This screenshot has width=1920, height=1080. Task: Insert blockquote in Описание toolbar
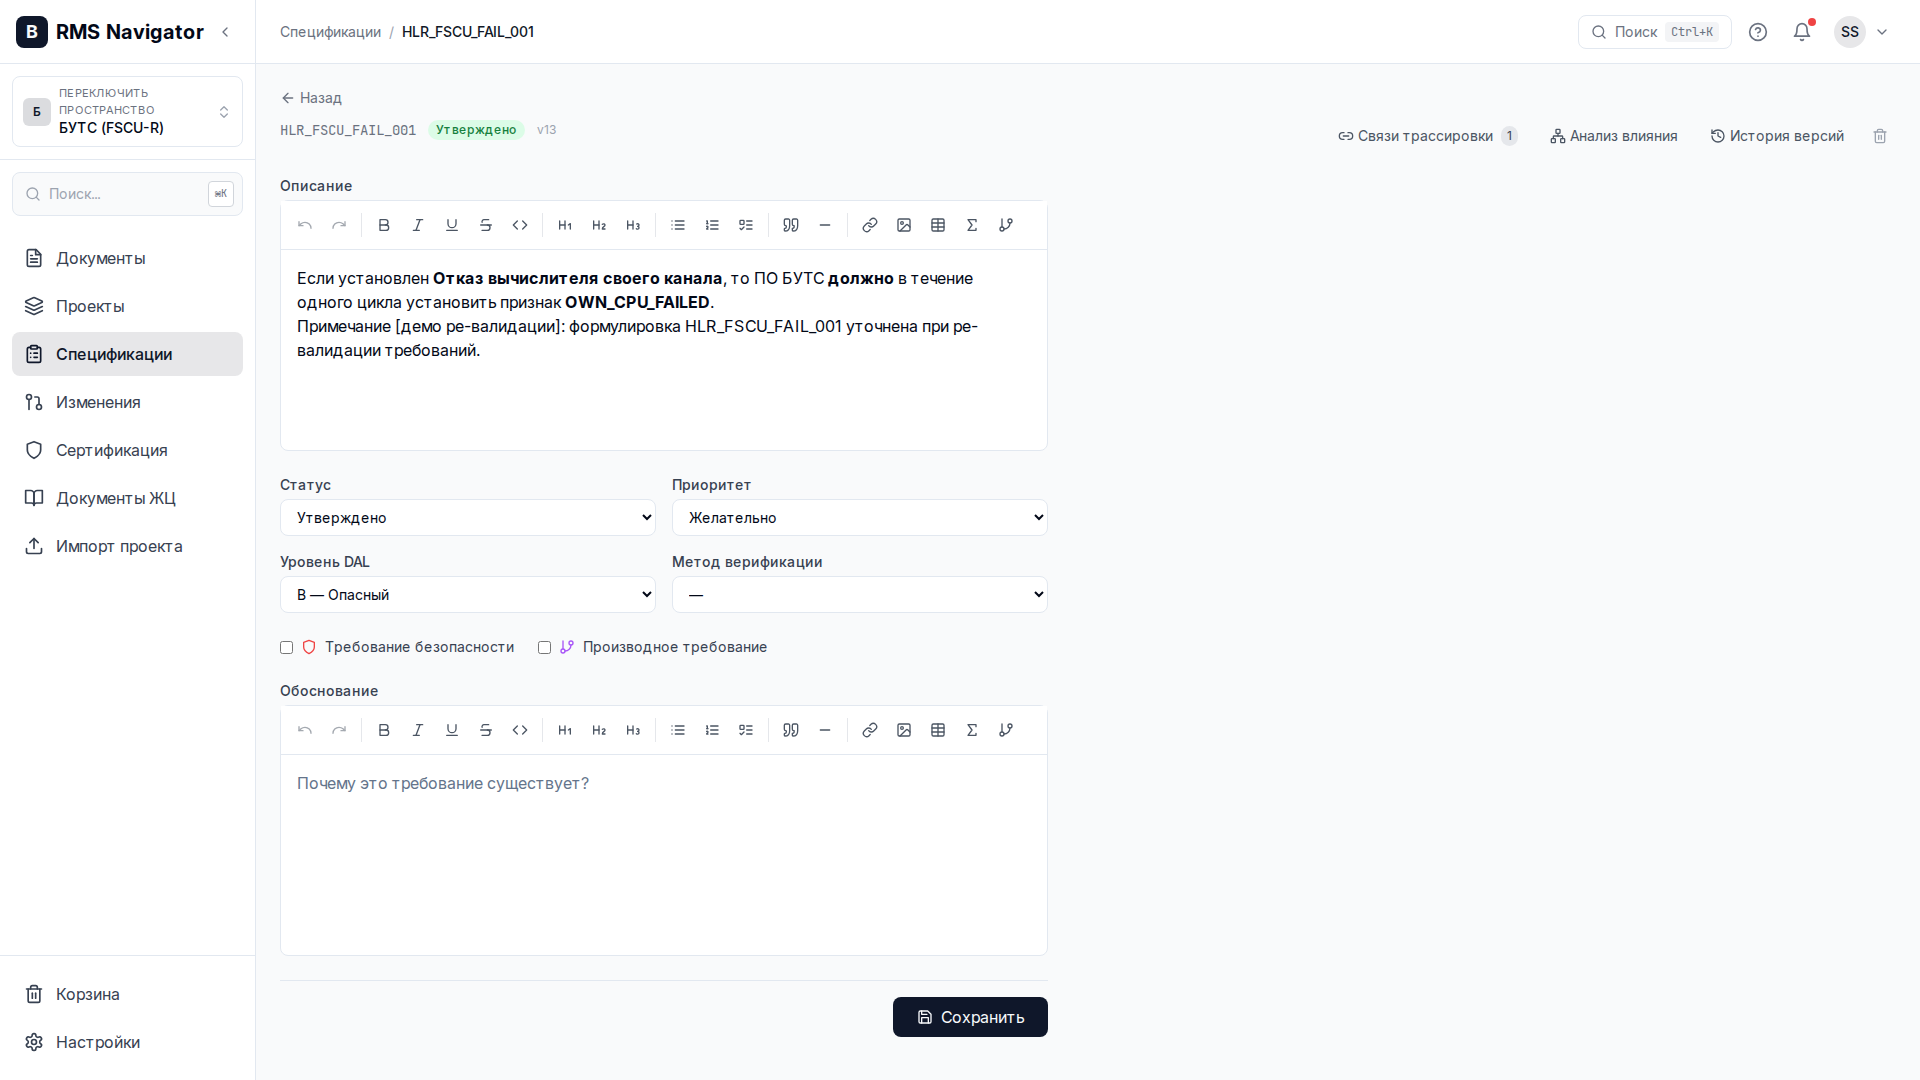(791, 225)
